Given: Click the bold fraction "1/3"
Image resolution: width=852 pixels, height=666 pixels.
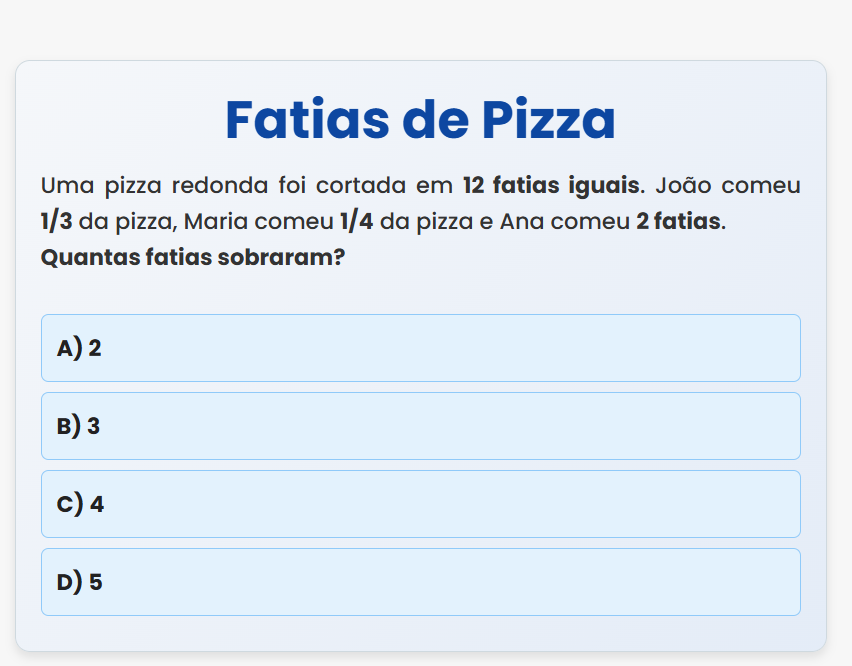Looking at the screenshot, I should 56,221.
